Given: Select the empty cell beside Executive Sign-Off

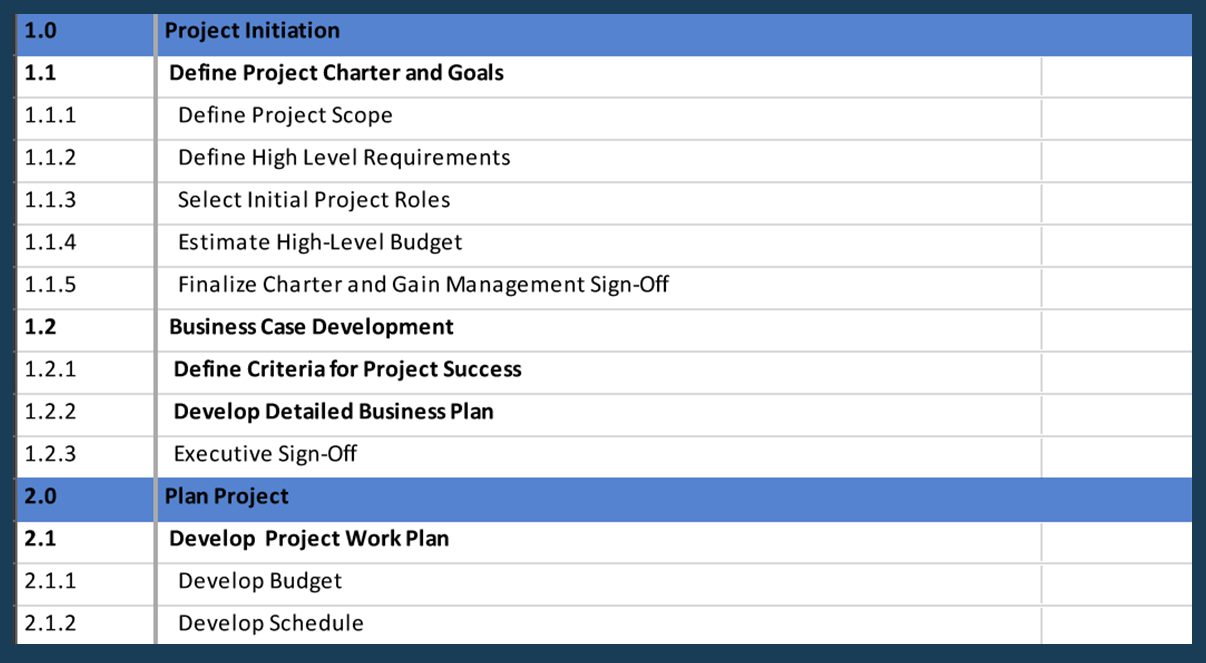Looking at the screenshot, I should tap(1117, 454).
